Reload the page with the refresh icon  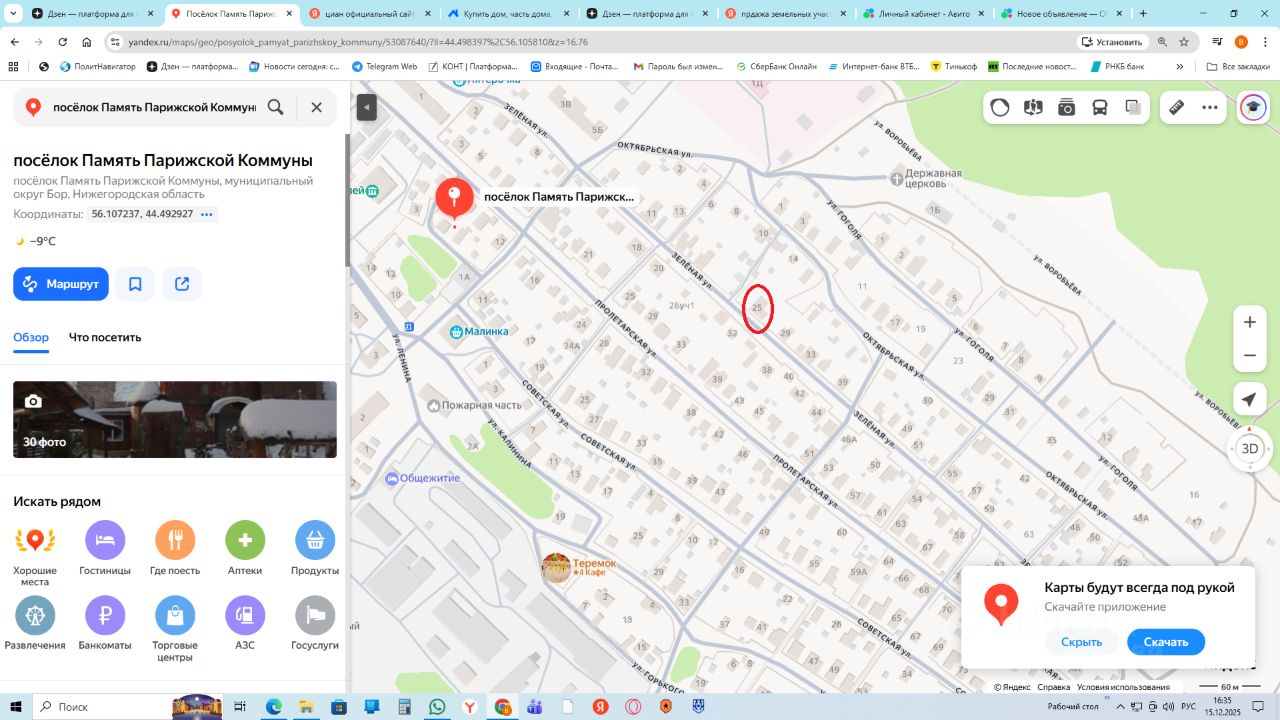pyautogui.click(x=63, y=42)
